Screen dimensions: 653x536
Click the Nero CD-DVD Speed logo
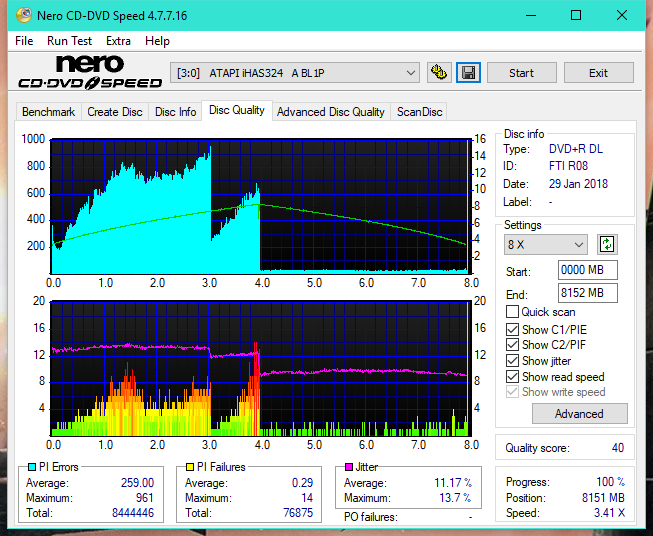click(x=90, y=72)
